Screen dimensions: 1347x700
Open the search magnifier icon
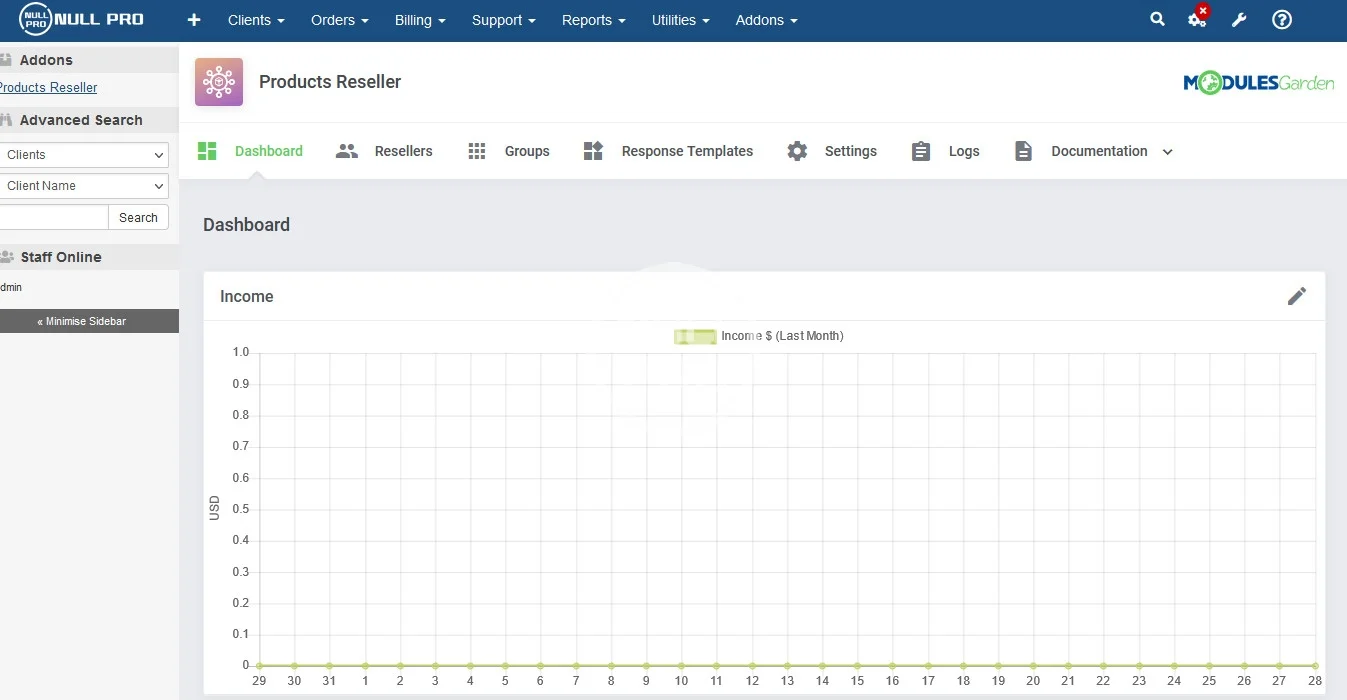[1157, 19]
